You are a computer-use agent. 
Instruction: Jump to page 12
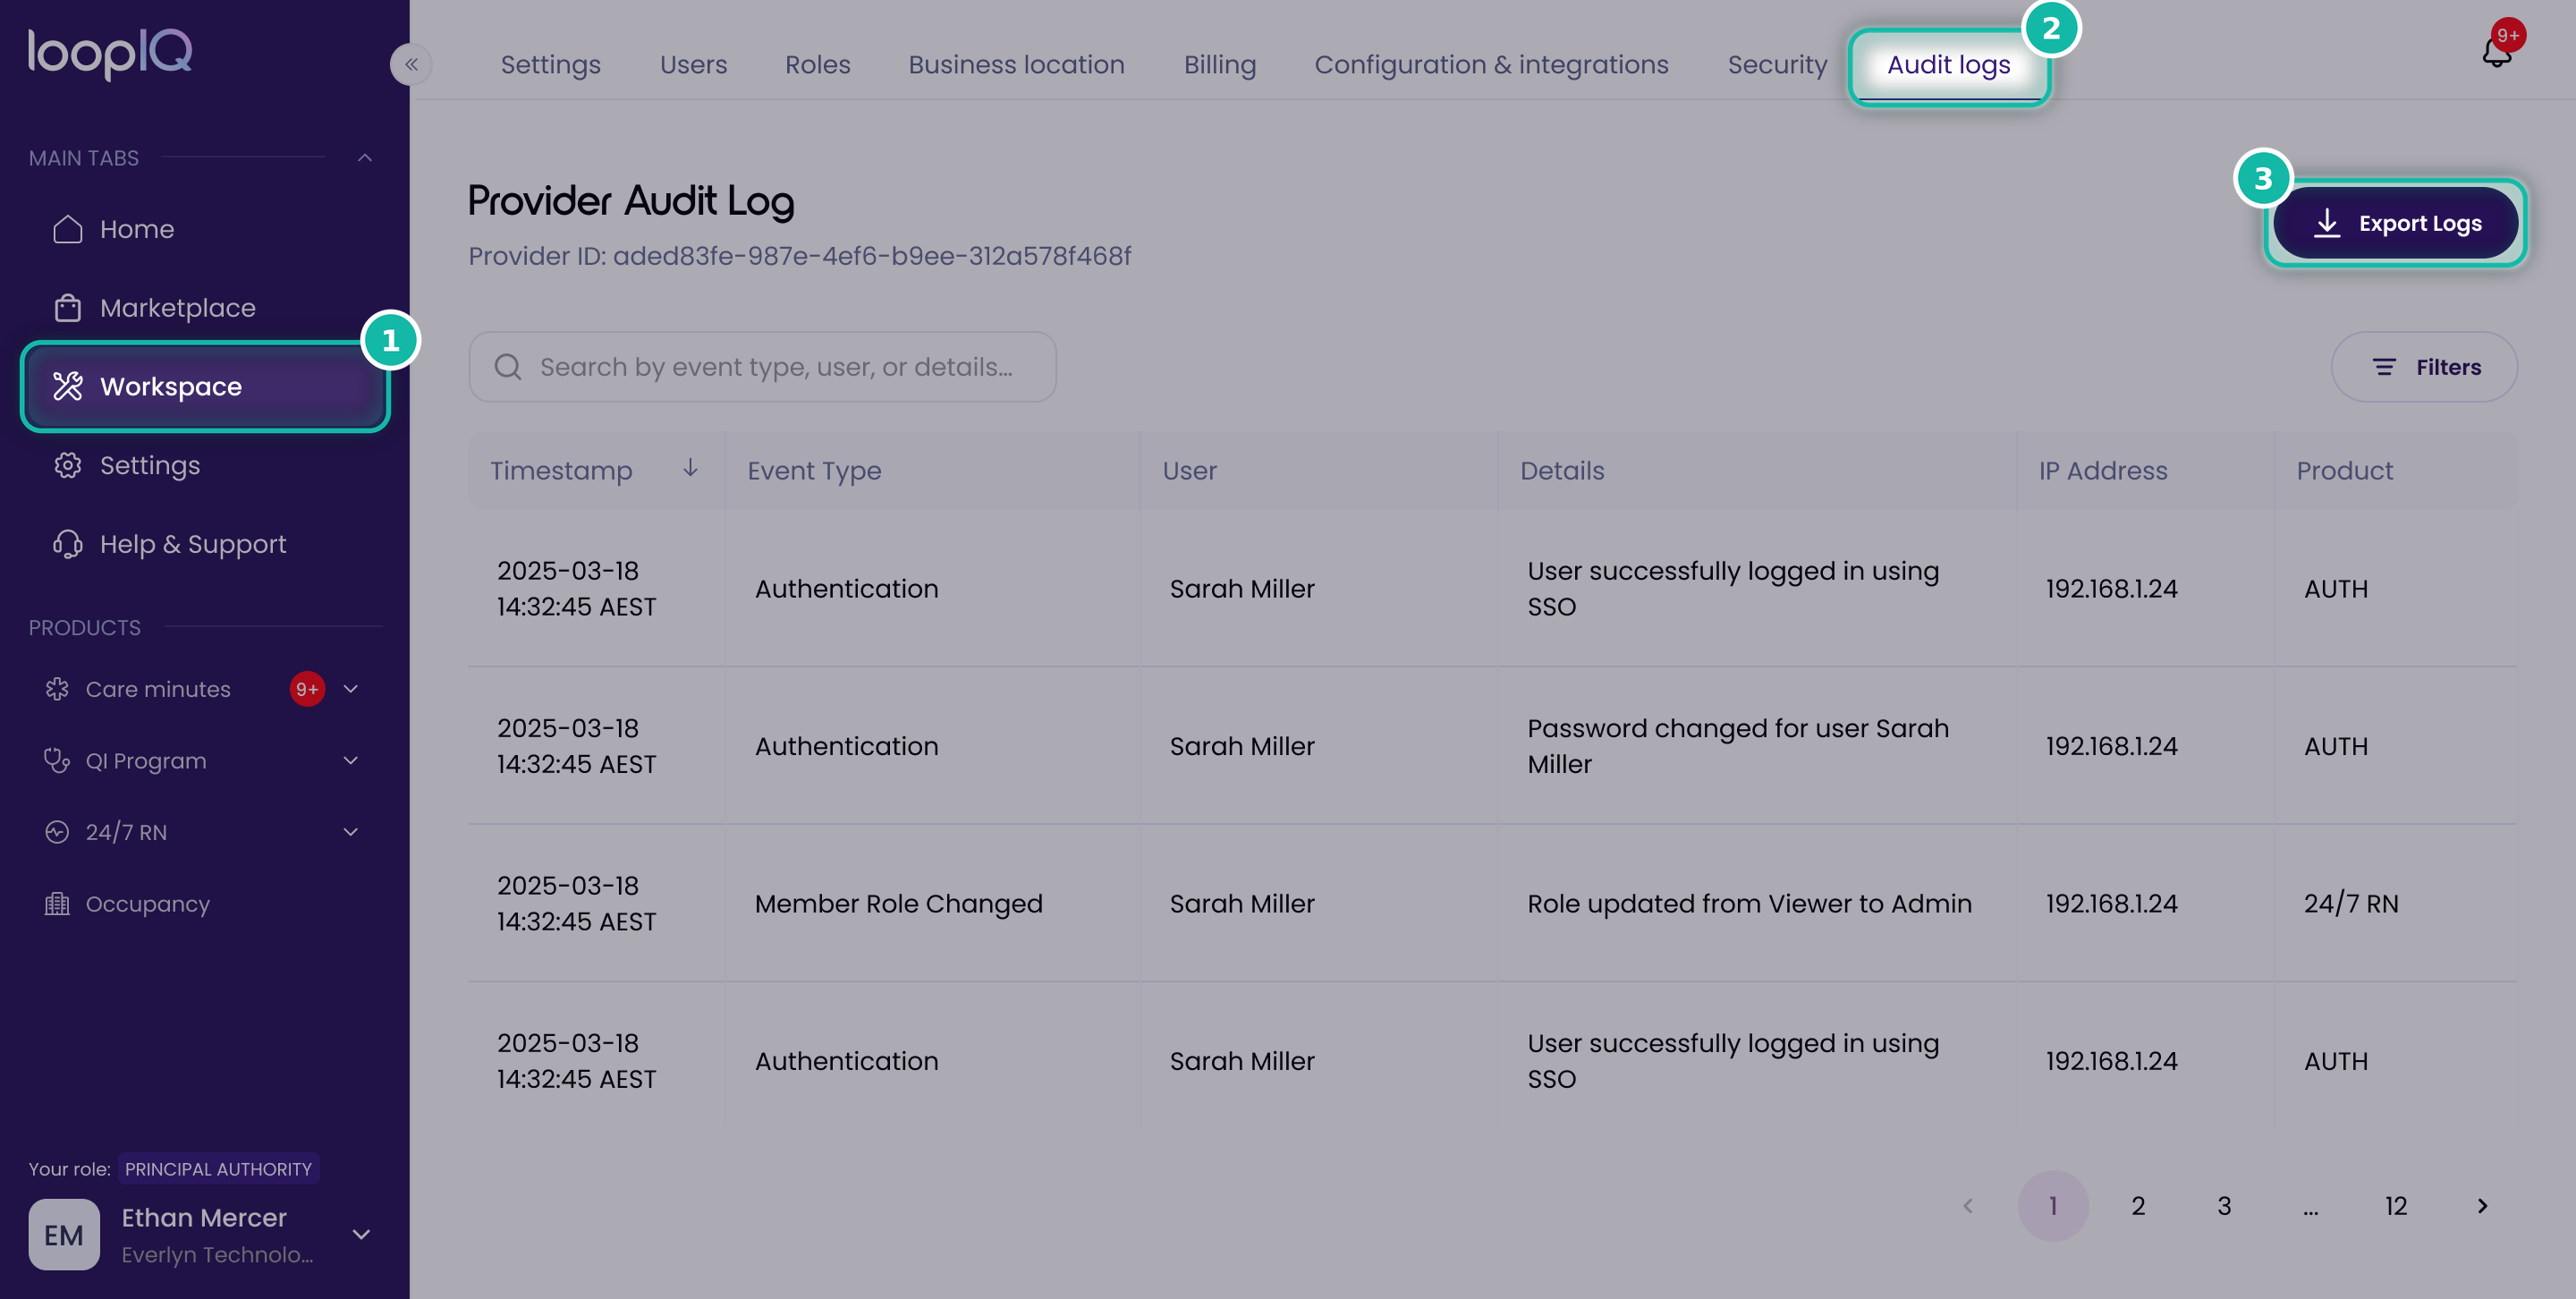[2396, 1206]
